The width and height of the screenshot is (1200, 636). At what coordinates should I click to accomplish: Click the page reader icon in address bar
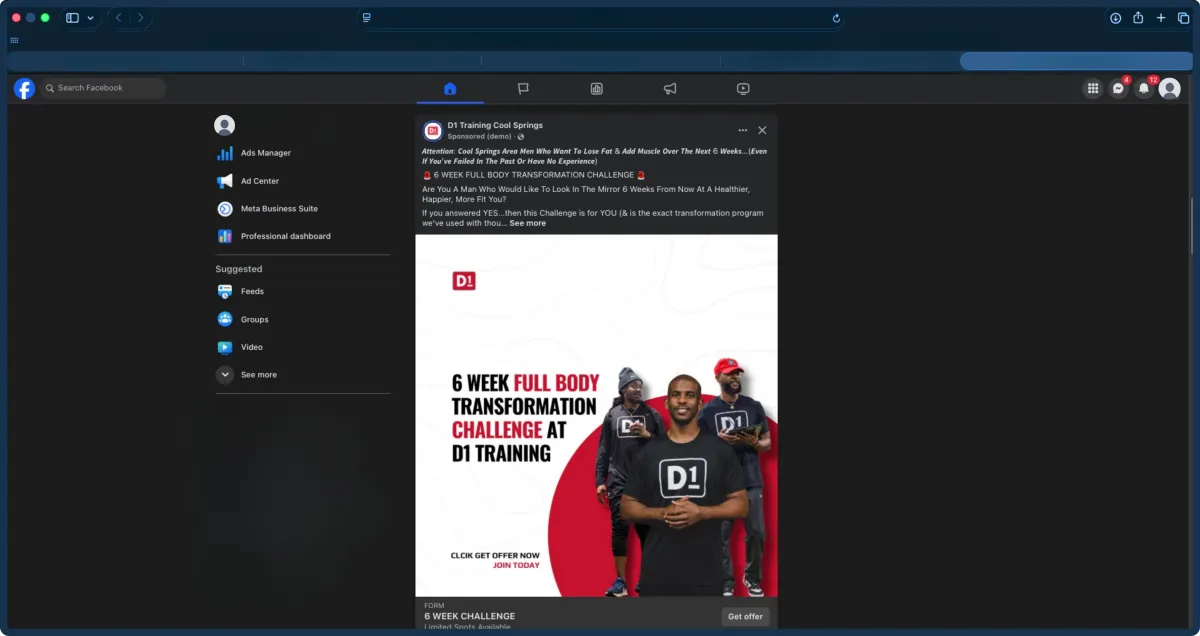click(x=367, y=18)
